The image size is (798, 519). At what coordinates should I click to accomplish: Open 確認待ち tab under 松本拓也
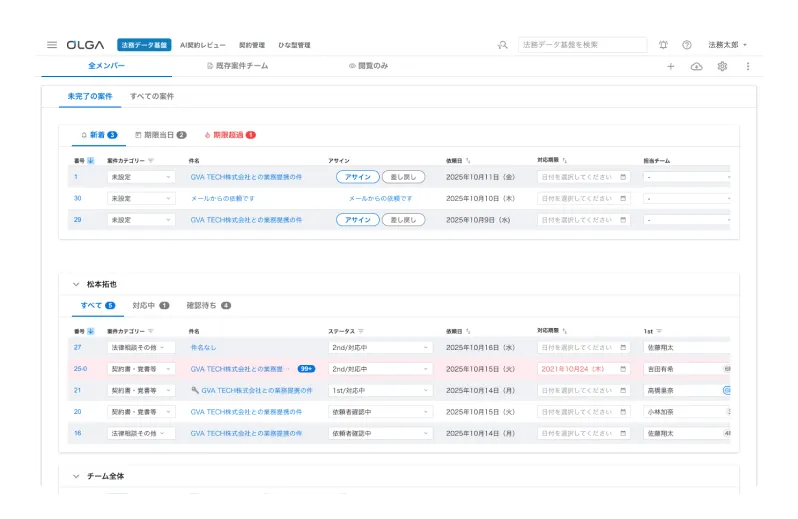pos(209,305)
